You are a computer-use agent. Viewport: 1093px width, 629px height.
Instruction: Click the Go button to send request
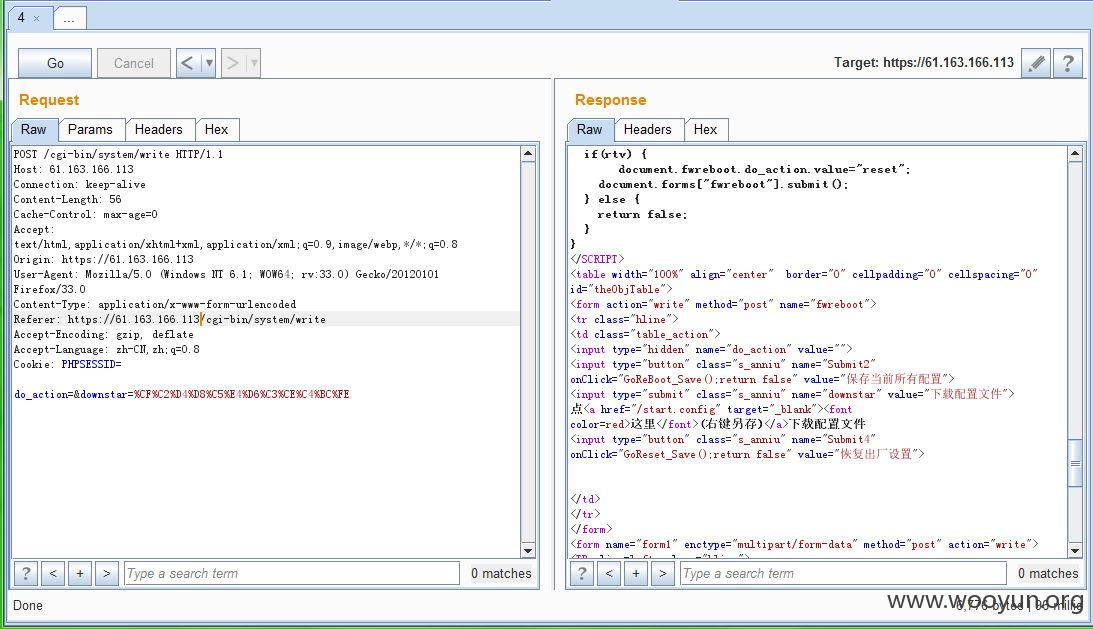tap(54, 63)
